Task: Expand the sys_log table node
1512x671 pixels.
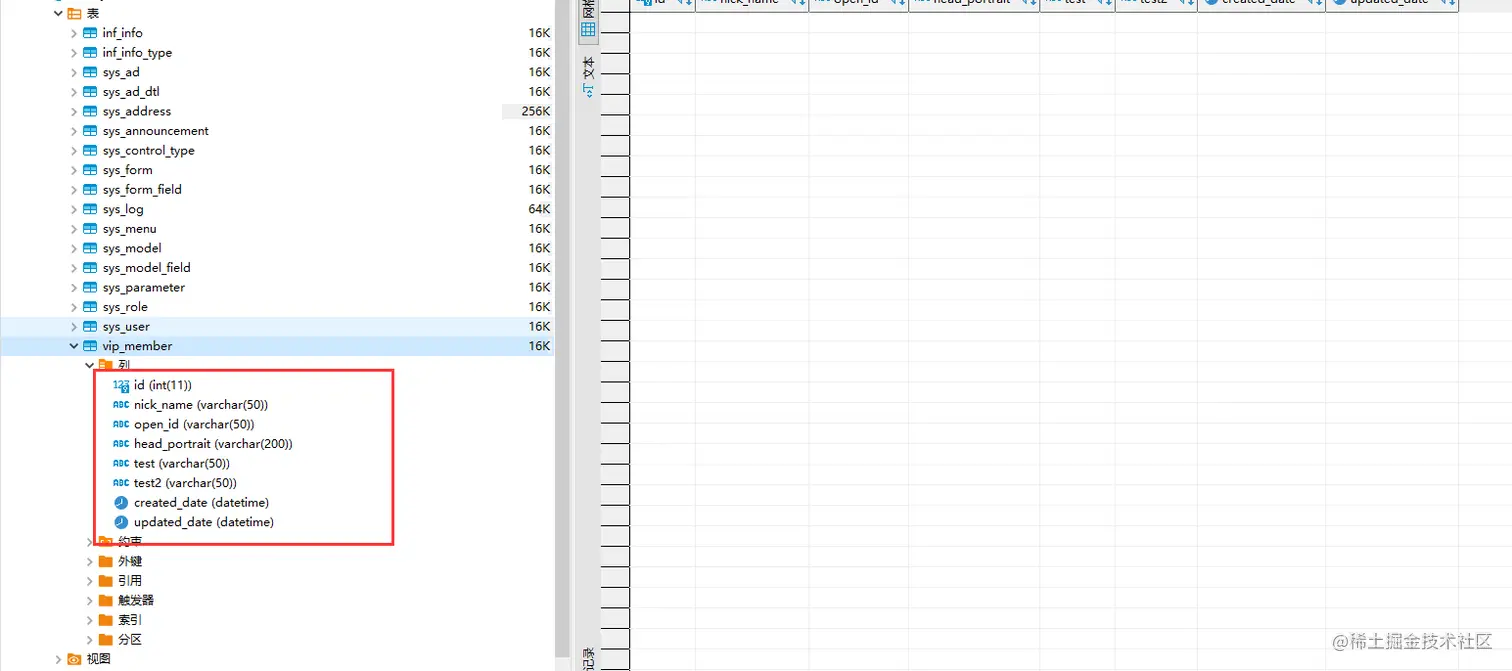Action: [74, 209]
